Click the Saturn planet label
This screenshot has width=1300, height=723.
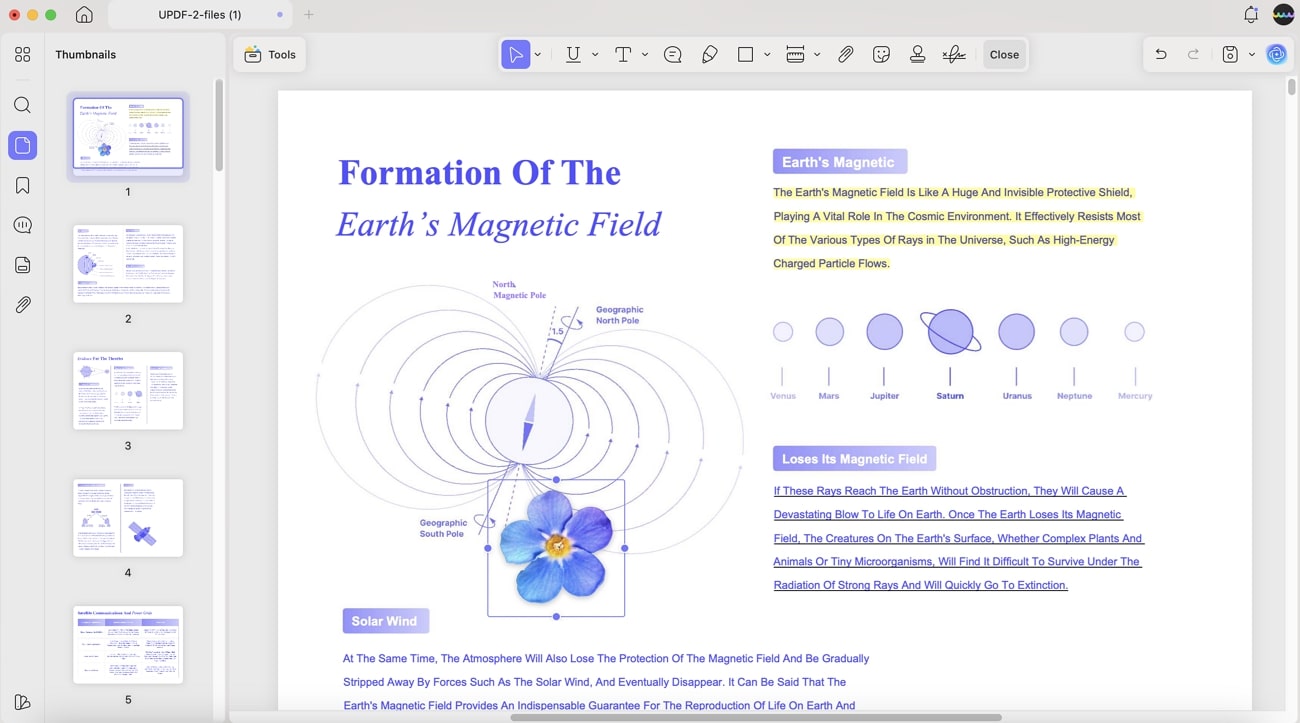point(950,396)
